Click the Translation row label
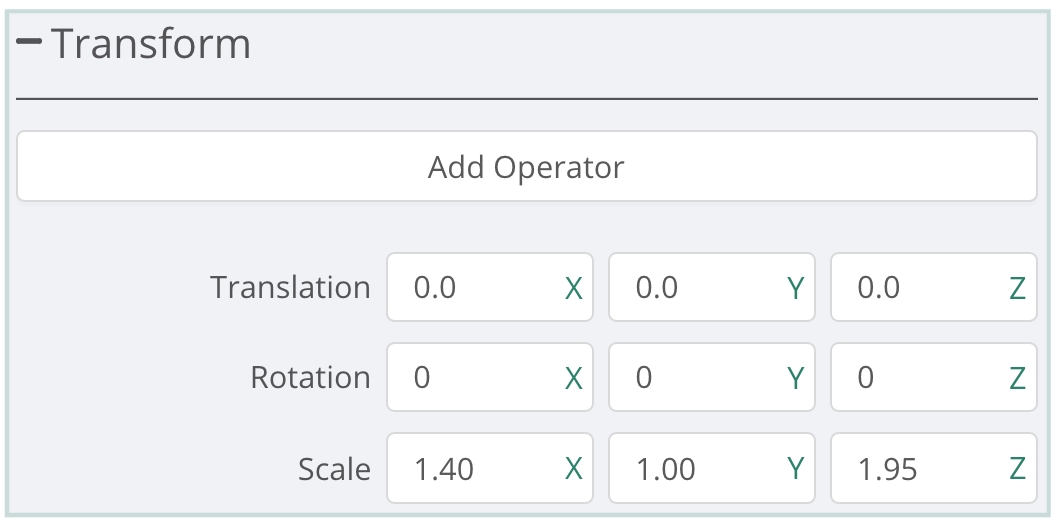The width and height of the screenshot is (1060, 524). click(290, 288)
